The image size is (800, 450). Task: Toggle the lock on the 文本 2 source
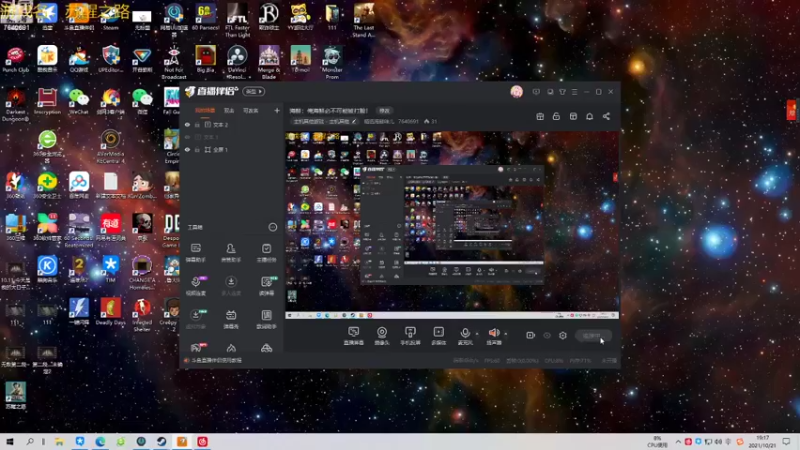[x=197, y=124]
